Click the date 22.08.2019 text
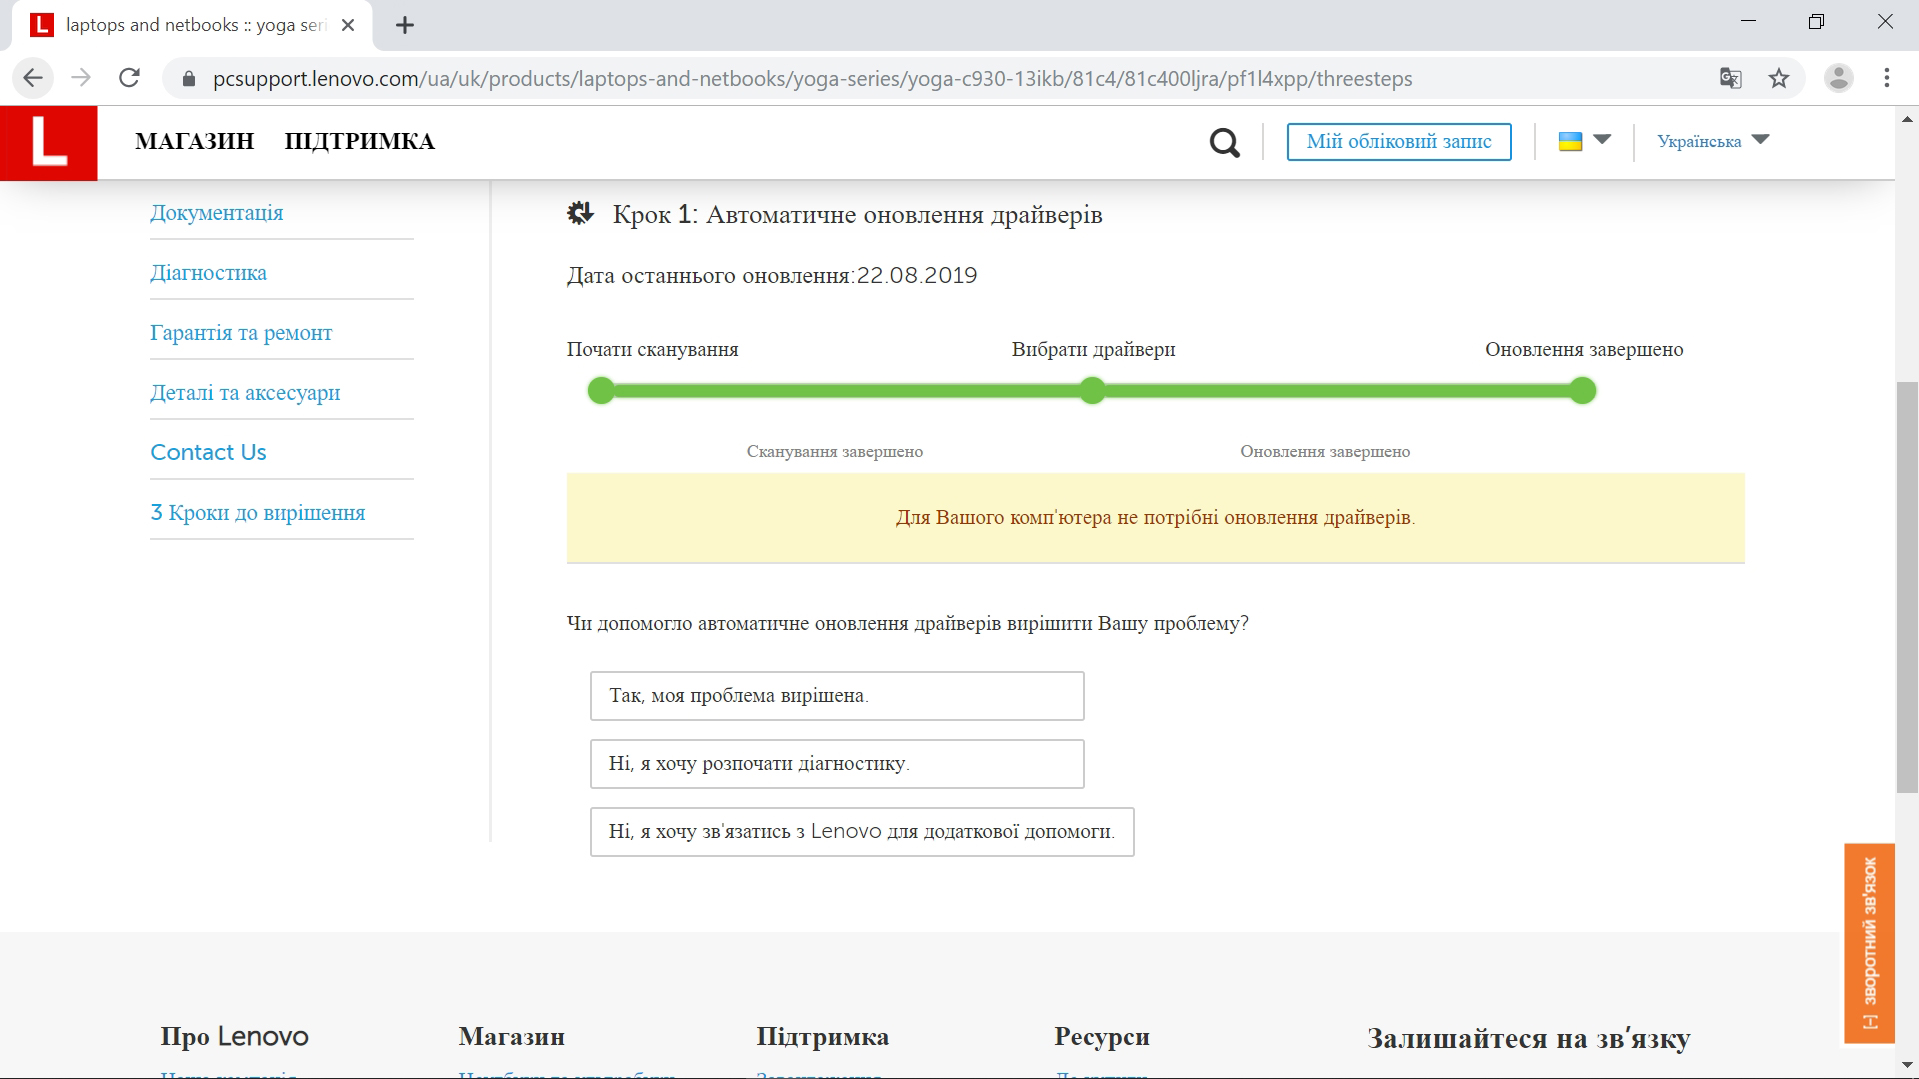This screenshot has width=1919, height=1079. 917,276
